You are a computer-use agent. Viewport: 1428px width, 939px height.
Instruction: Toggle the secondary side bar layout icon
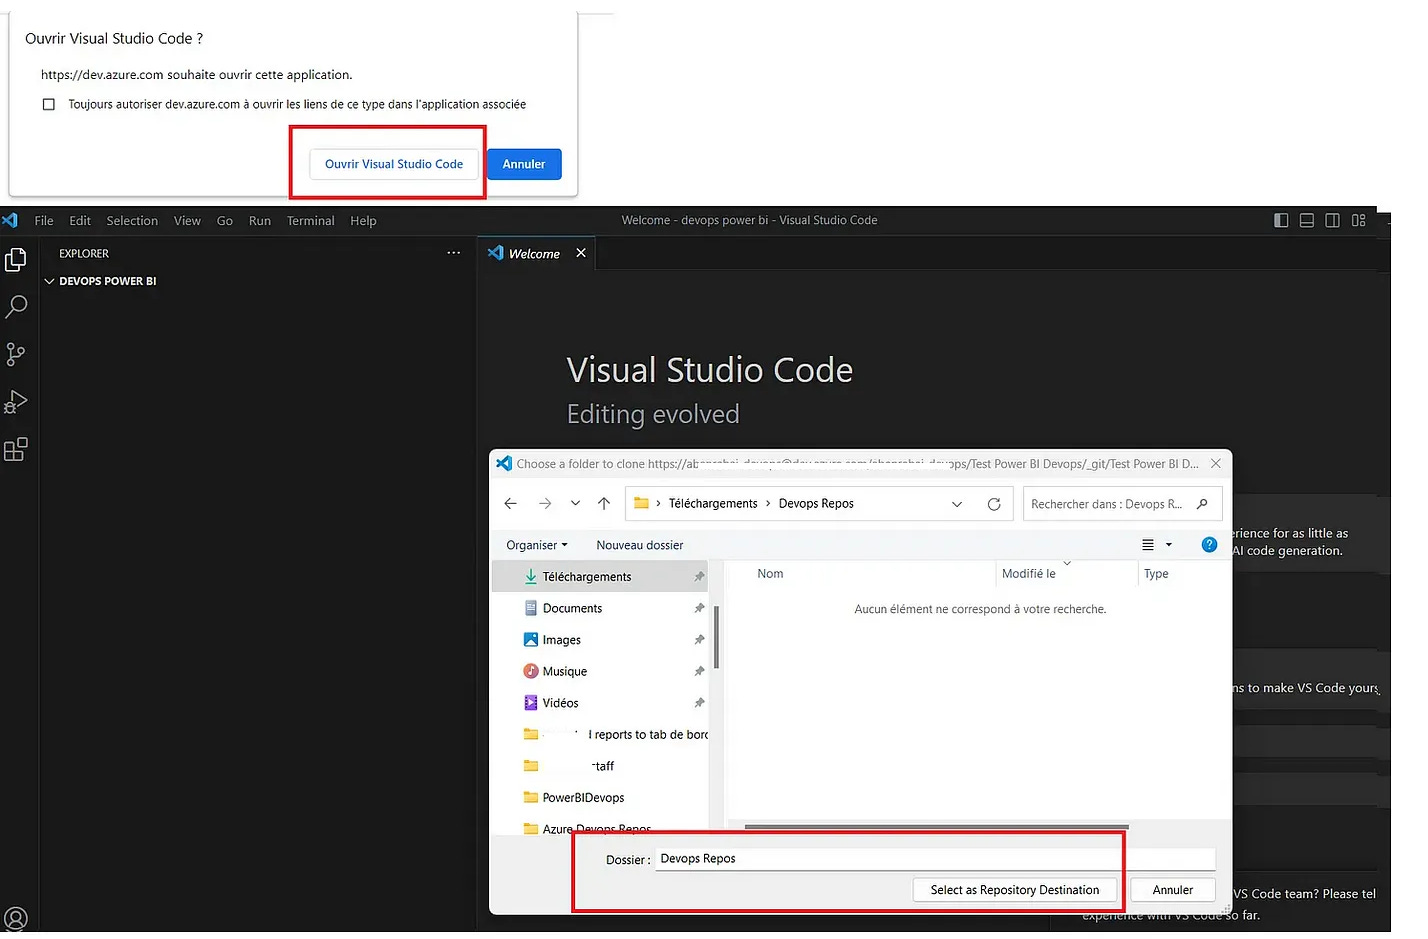(x=1333, y=220)
